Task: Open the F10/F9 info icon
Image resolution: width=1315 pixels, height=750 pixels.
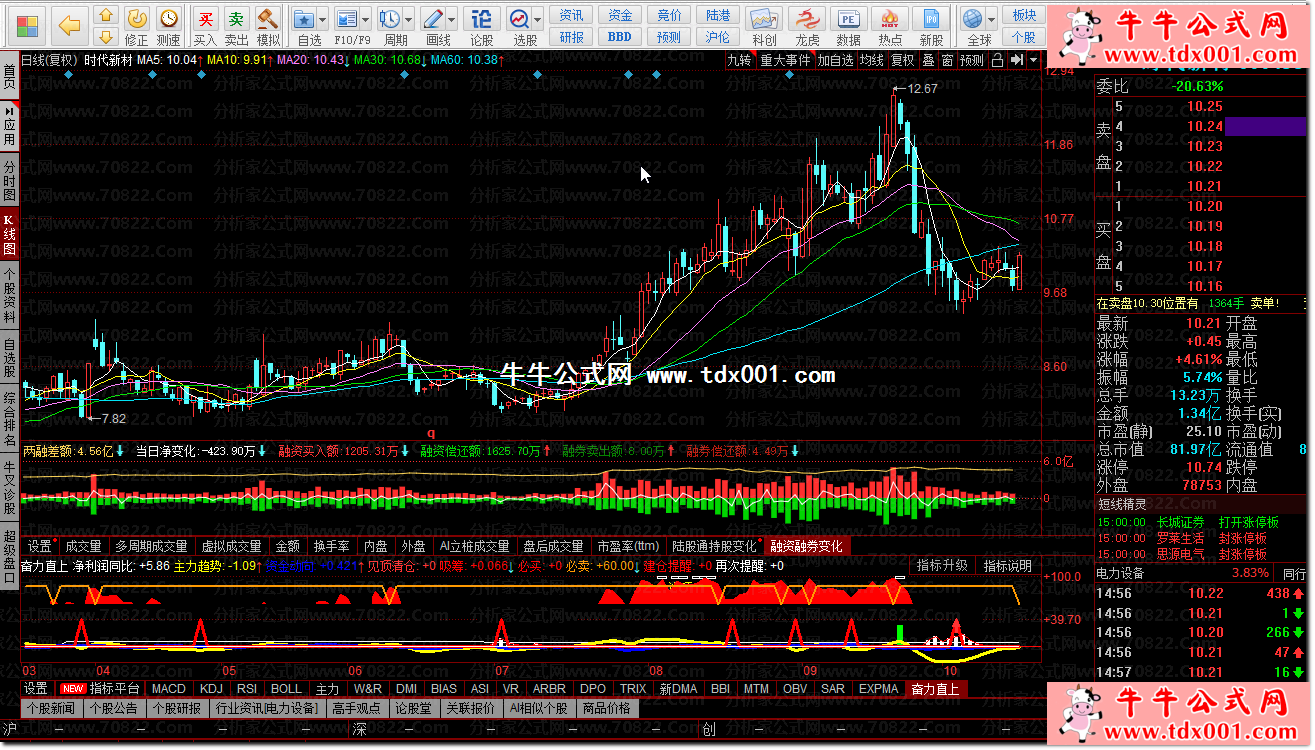Action: click(347, 25)
